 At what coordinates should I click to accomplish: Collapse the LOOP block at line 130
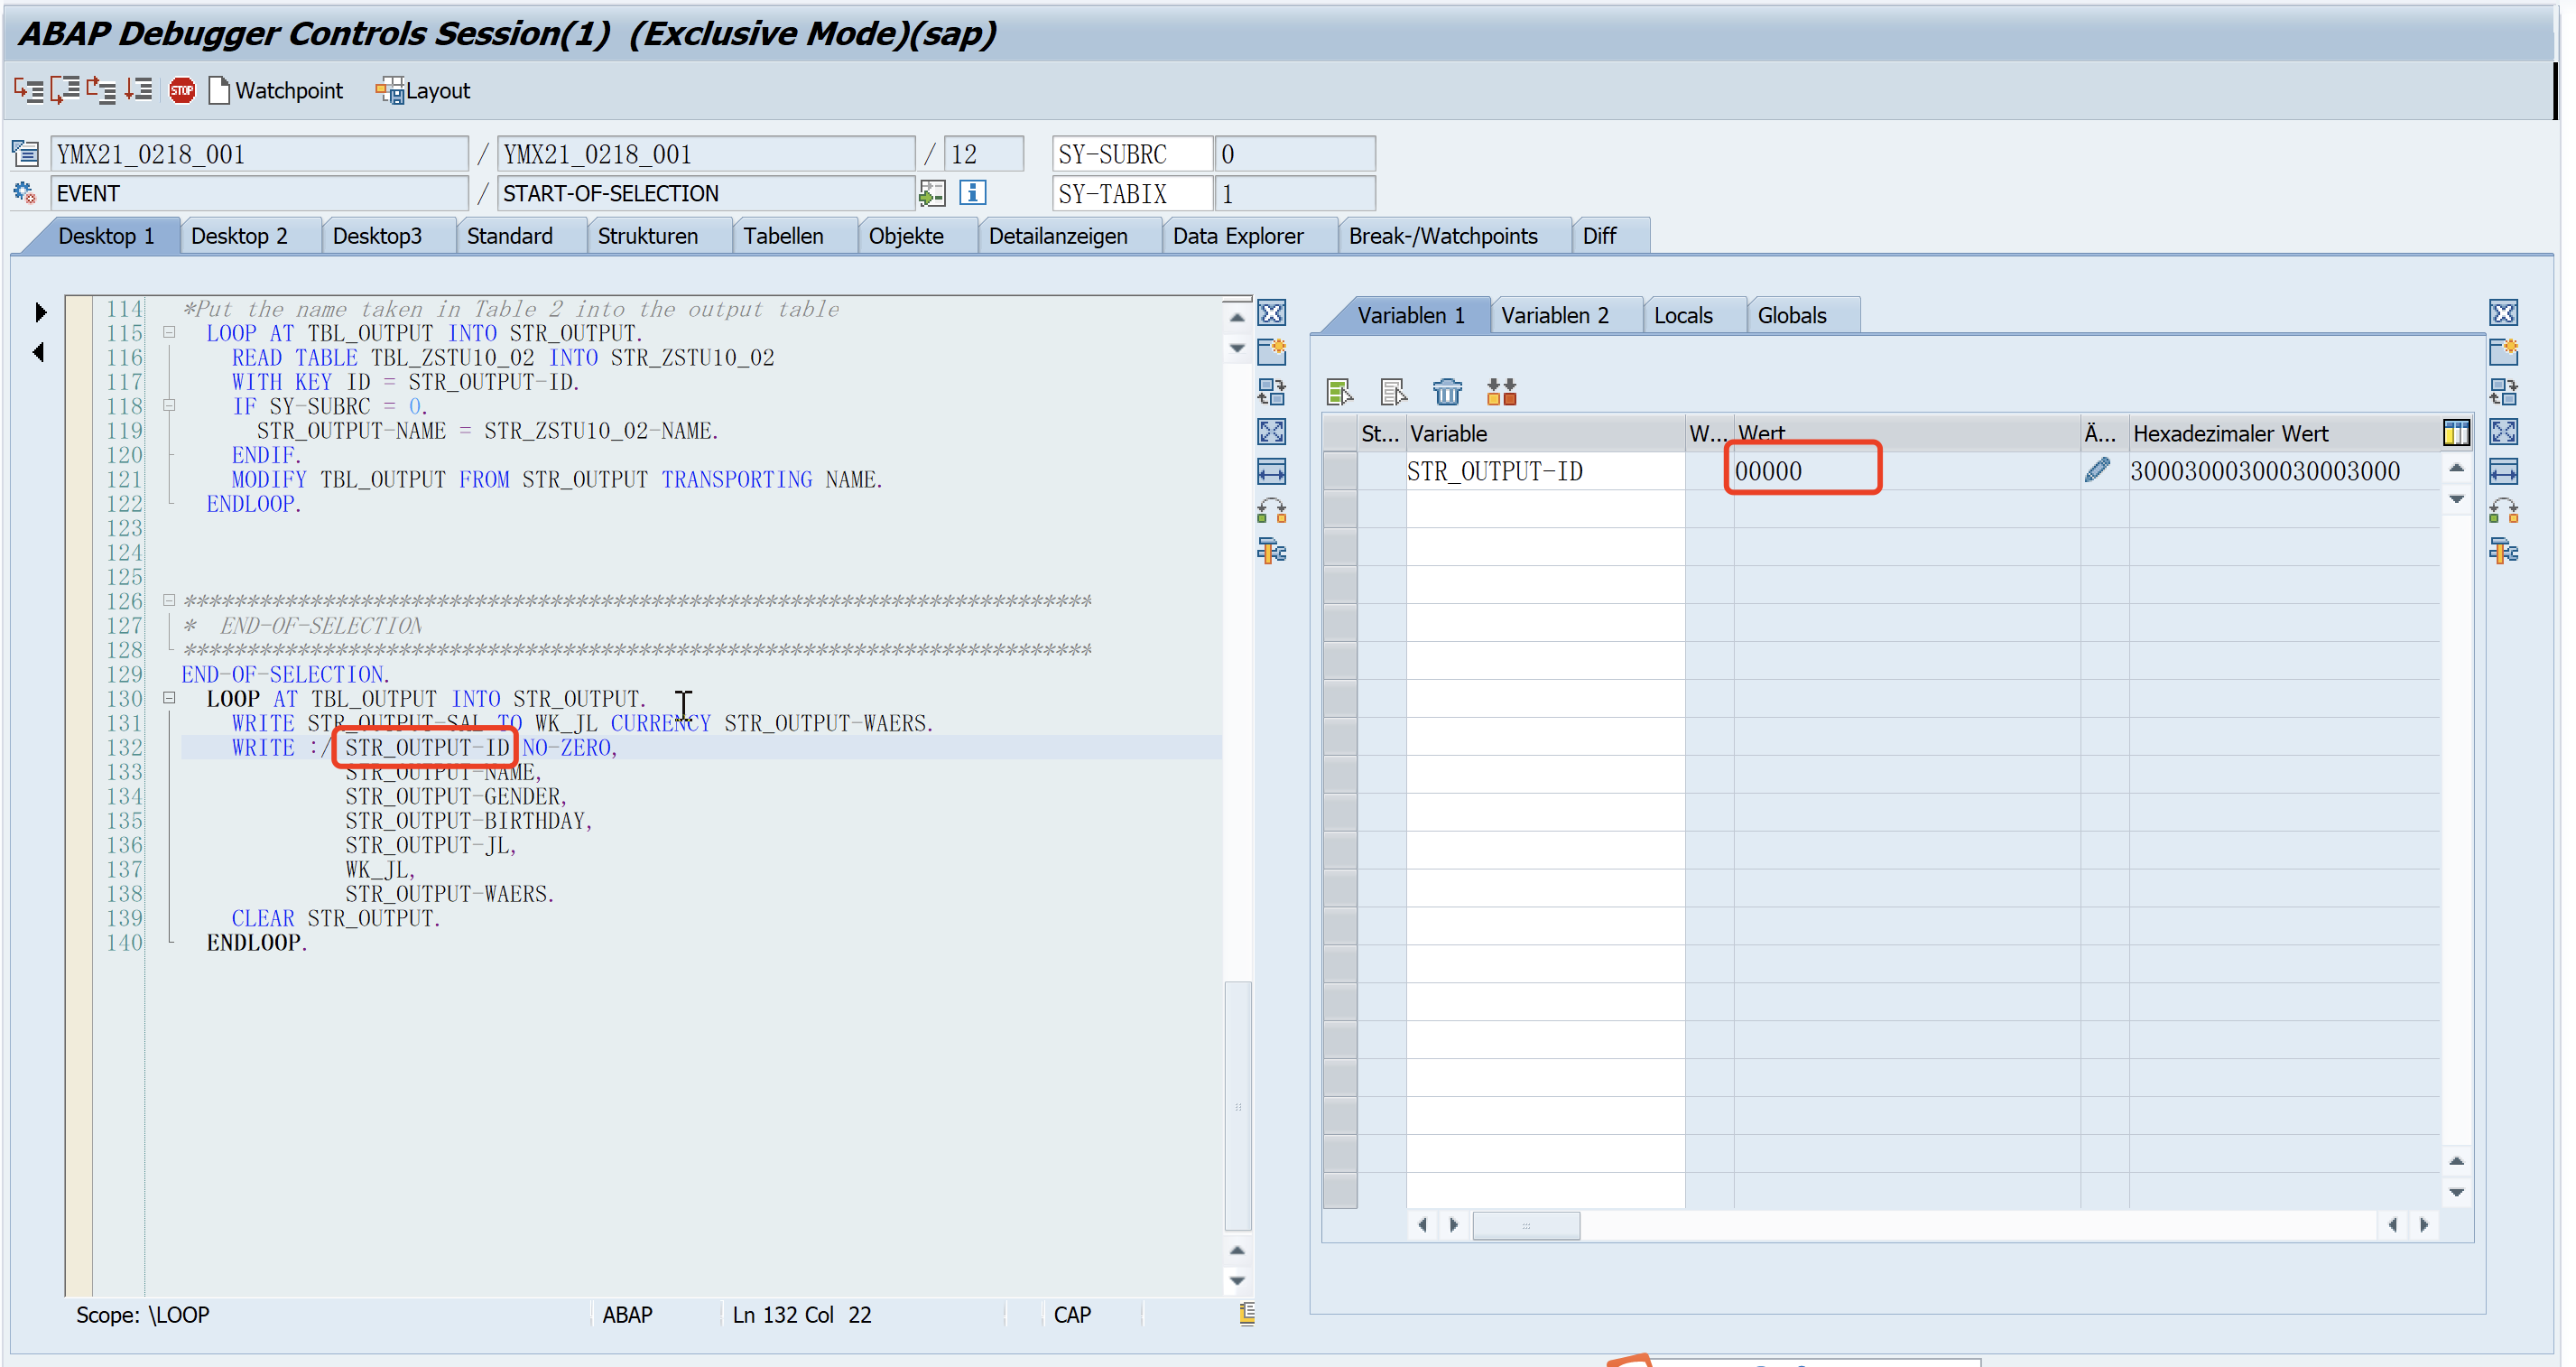point(170,697)
